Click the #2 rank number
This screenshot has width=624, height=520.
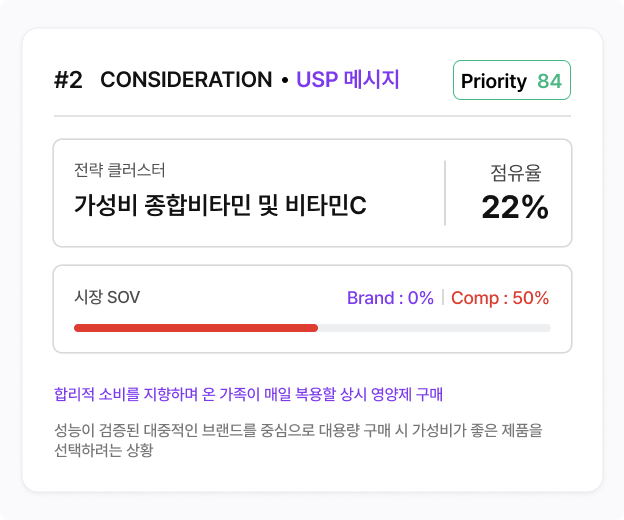pos(68,80)
